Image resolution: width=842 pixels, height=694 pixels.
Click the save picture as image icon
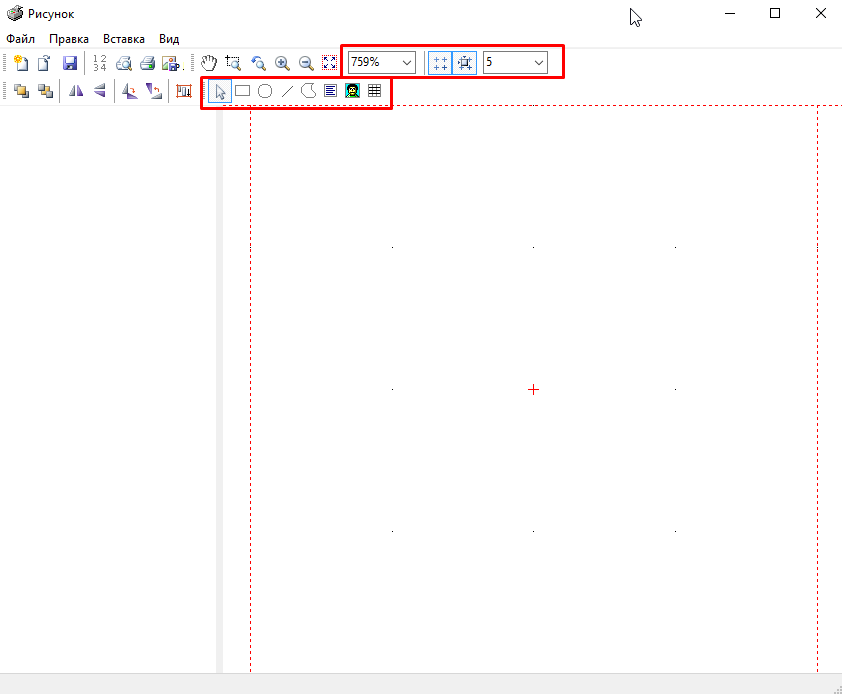(172, 63)
